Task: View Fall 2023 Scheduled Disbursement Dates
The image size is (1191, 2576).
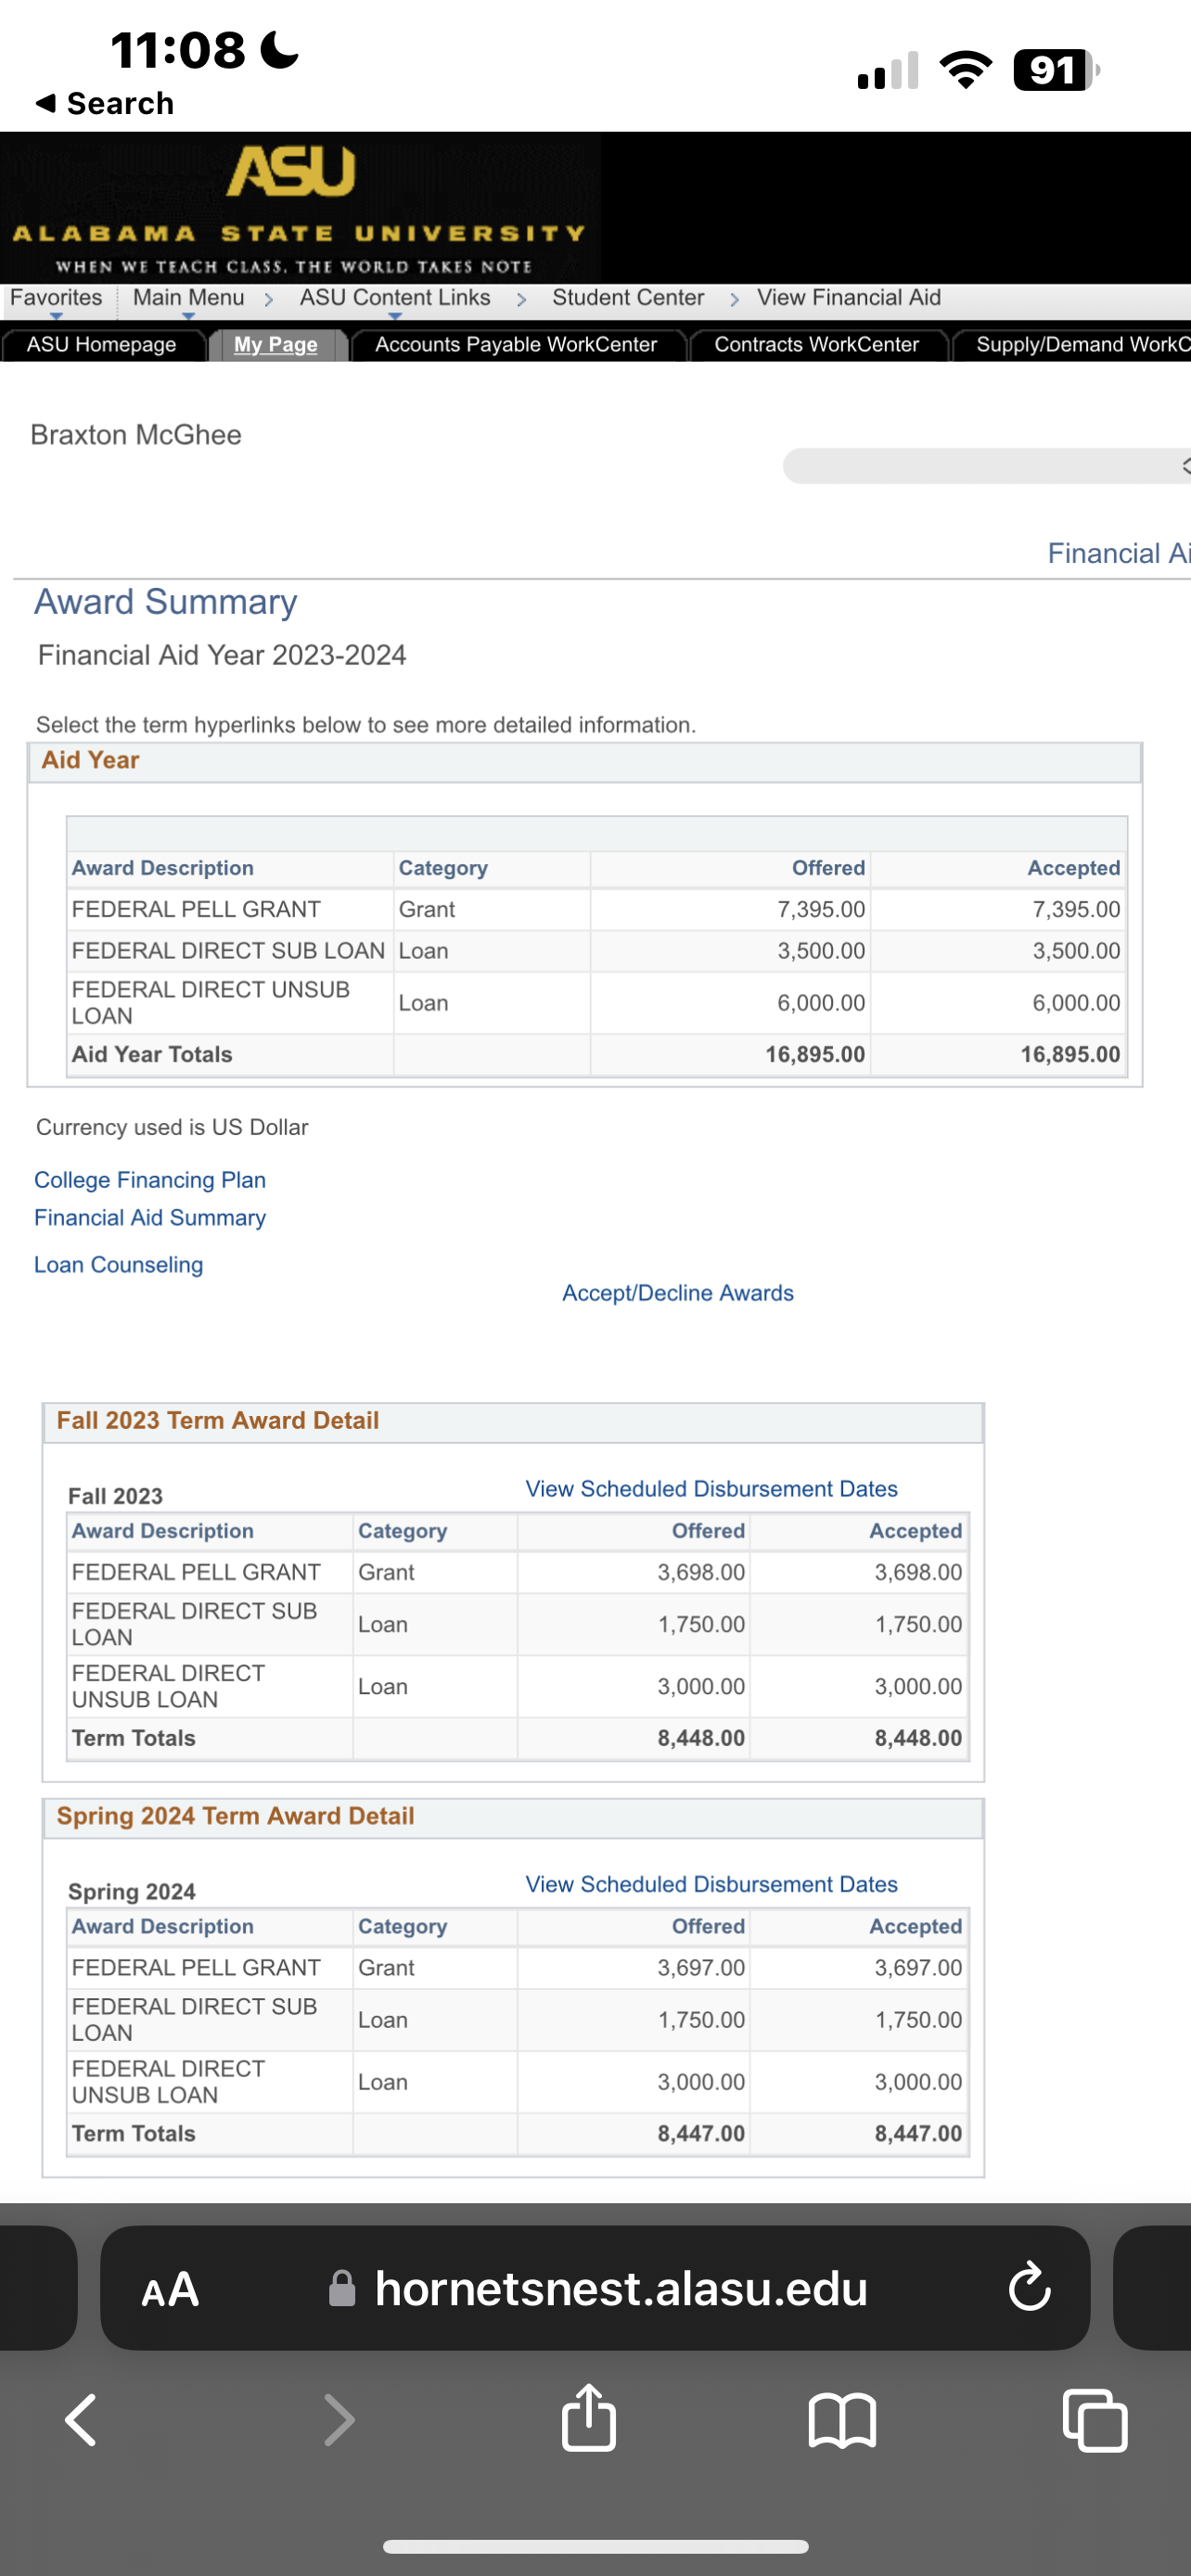Action: pyautogui.click(x=712, y=1489)
